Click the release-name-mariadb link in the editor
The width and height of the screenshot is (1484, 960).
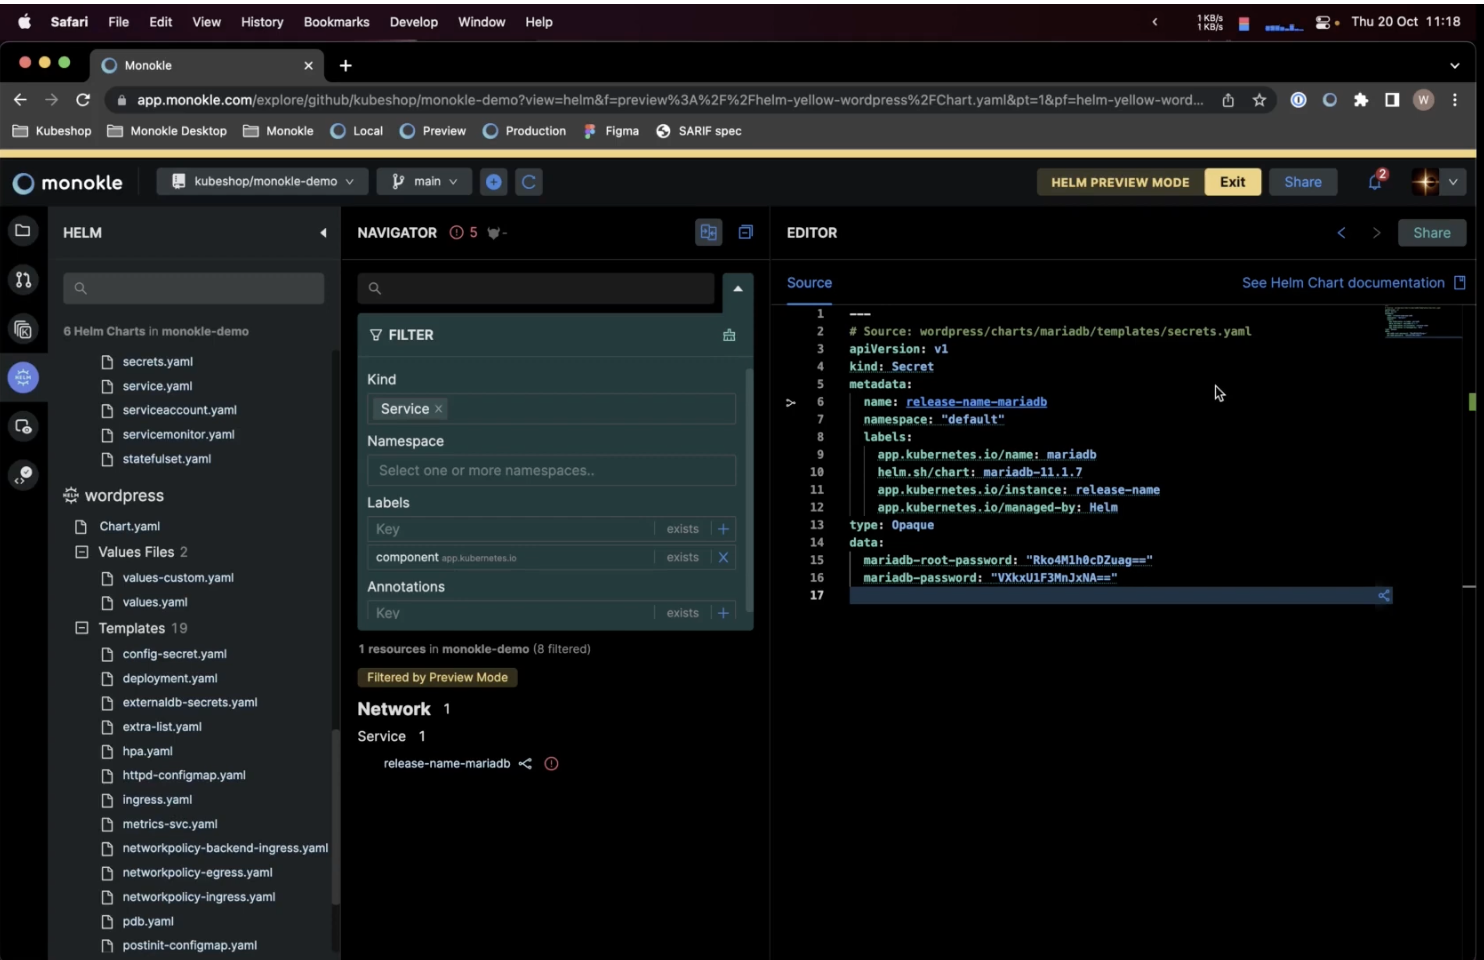[x=976, y=402]
